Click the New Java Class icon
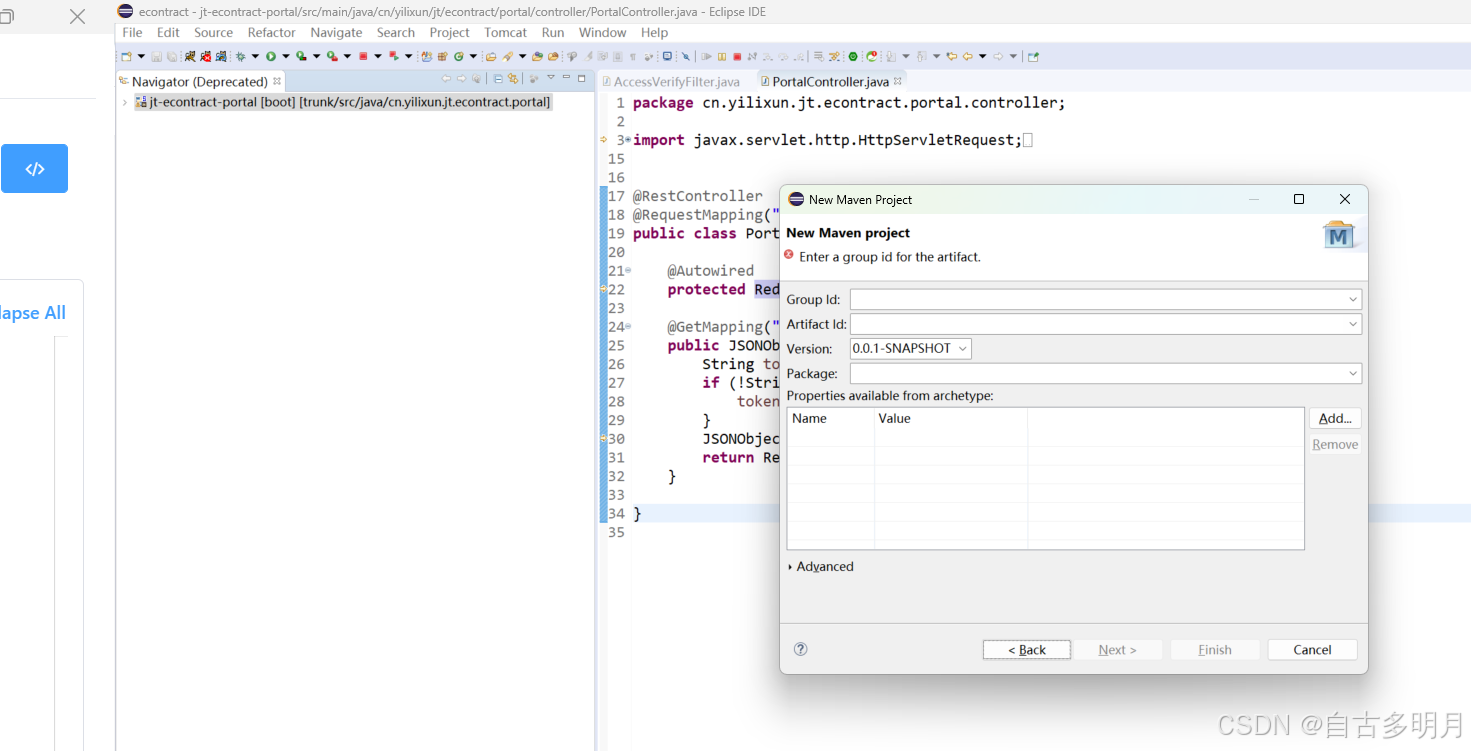Screen dimensions: 1471x751 pos(458,56)
